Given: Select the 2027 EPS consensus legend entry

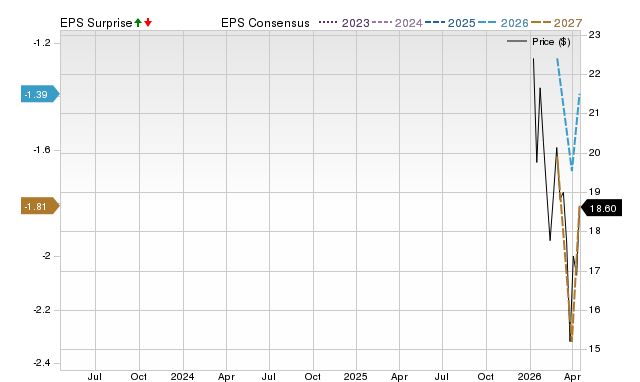Looking at the screenshot, I should (x=557, y=23).
